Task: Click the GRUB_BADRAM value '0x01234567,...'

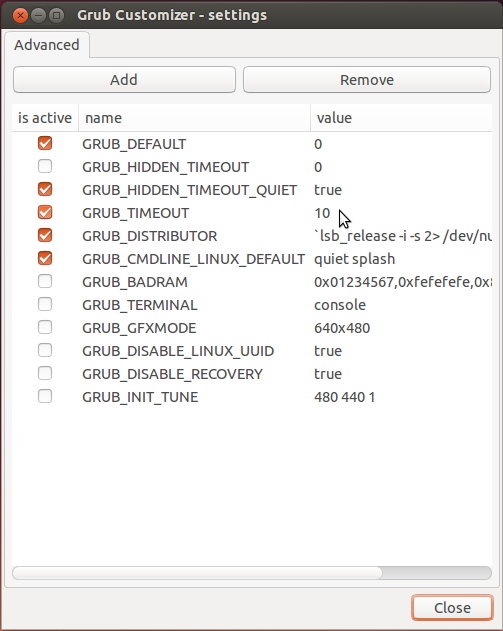Action: click(403, 282)
